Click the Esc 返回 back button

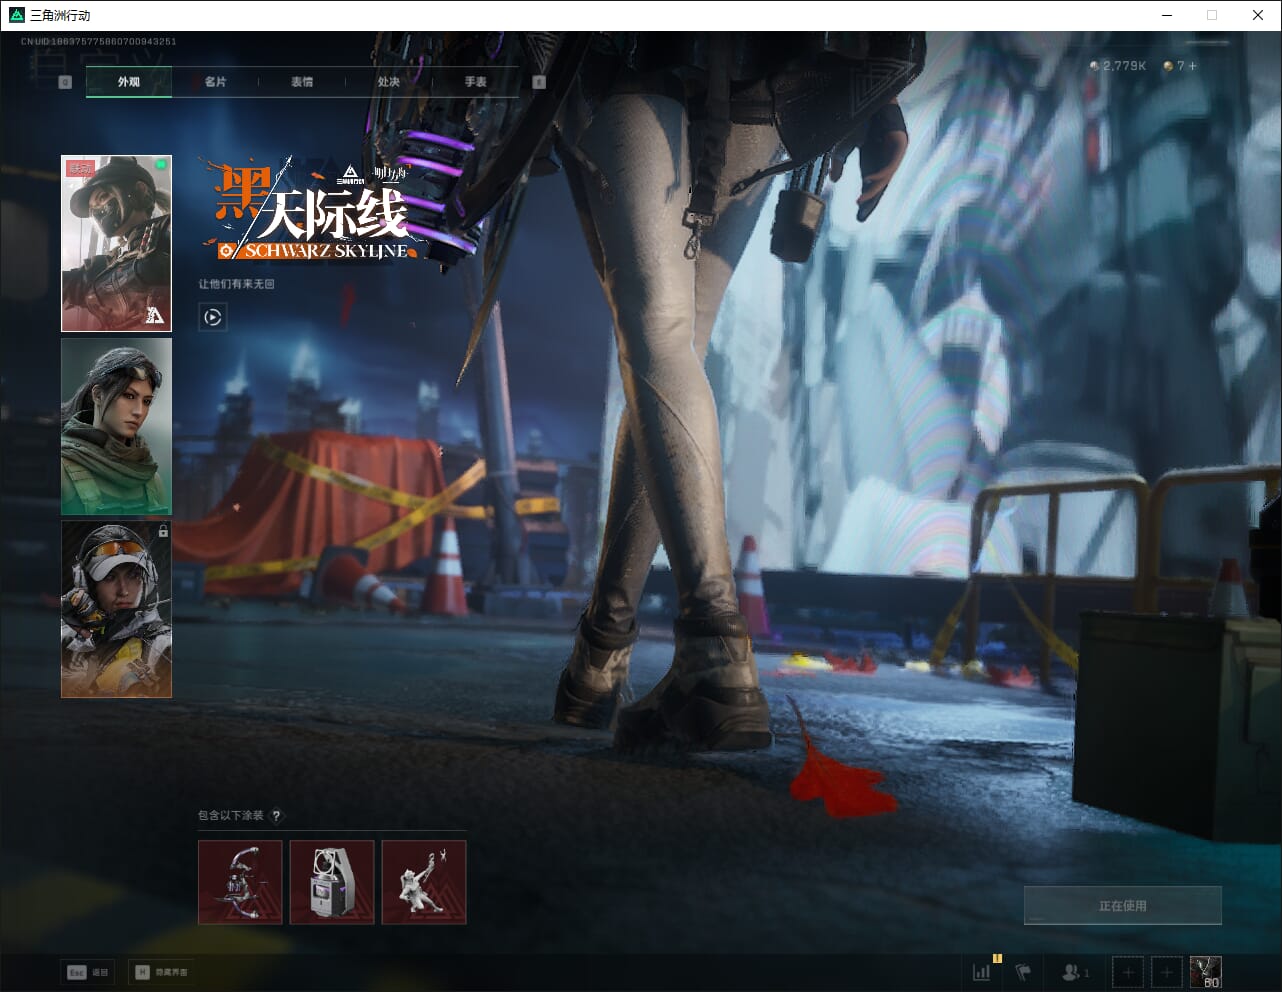(88, 972)
